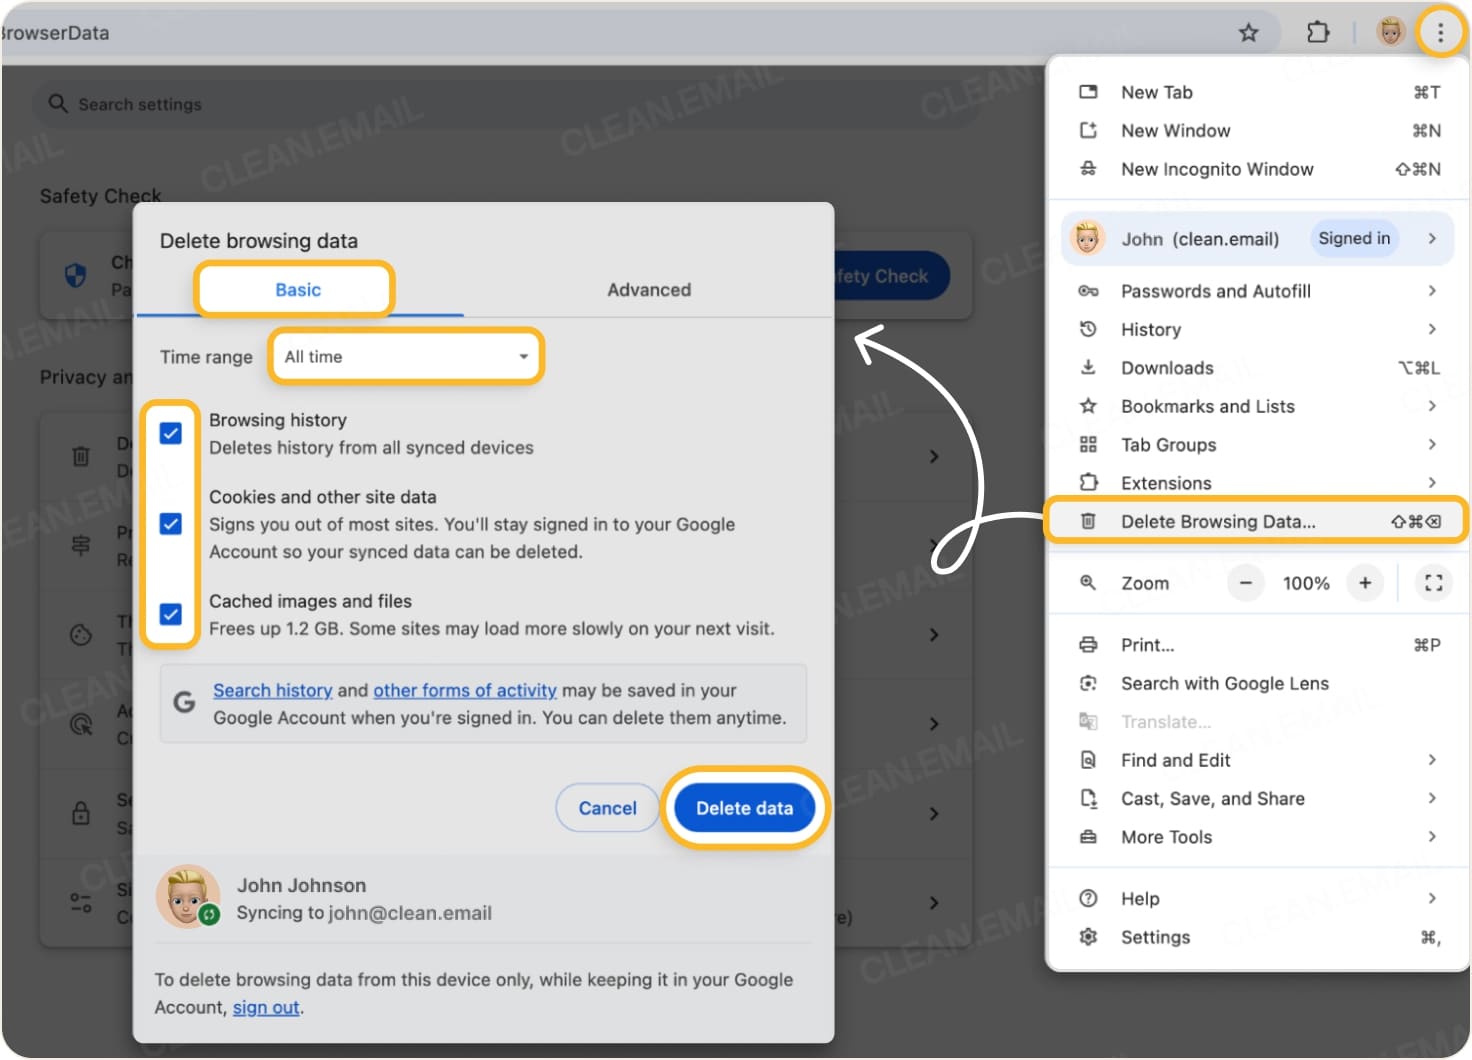Uncheck Cookies and other site data
Image resolution: width=1472 pixels, height=1060 pixels.
pyautogui.click(x=170, y=524)
